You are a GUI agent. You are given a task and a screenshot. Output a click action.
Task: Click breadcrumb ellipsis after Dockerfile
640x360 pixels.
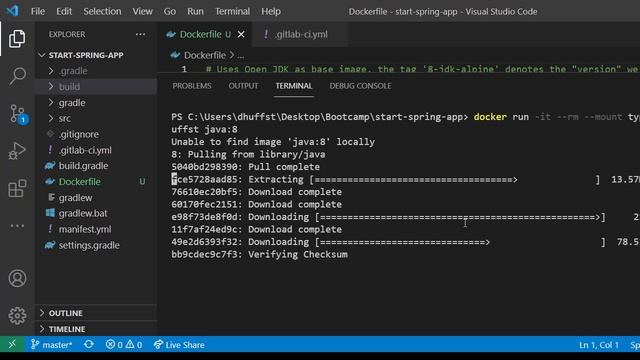pyautogui.click(x=241, y=56)
